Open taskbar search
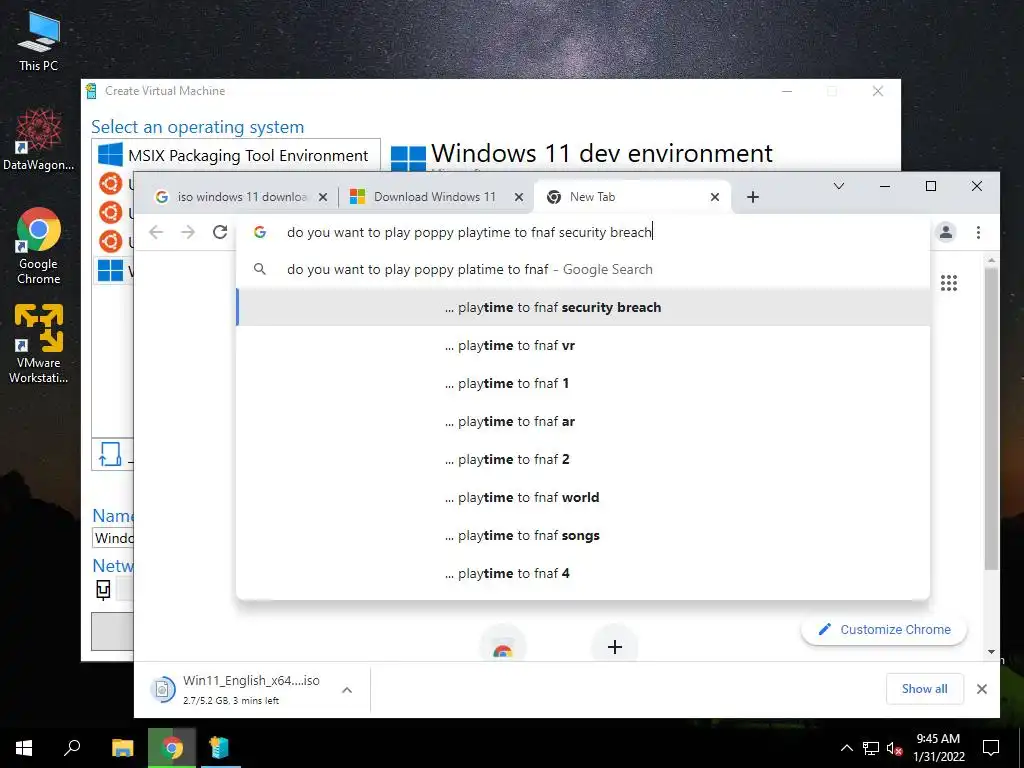1024x768 pixels. point(72,748)
